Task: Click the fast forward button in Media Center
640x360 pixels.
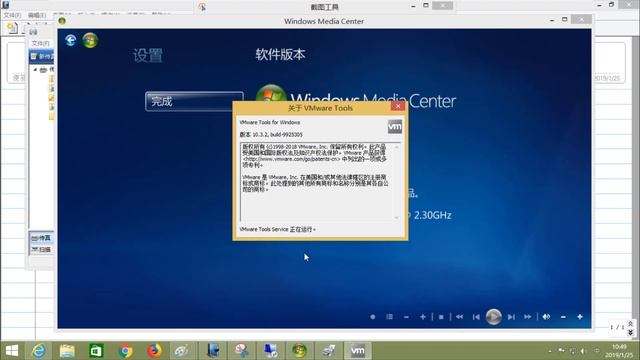Action: coord(528,317)
